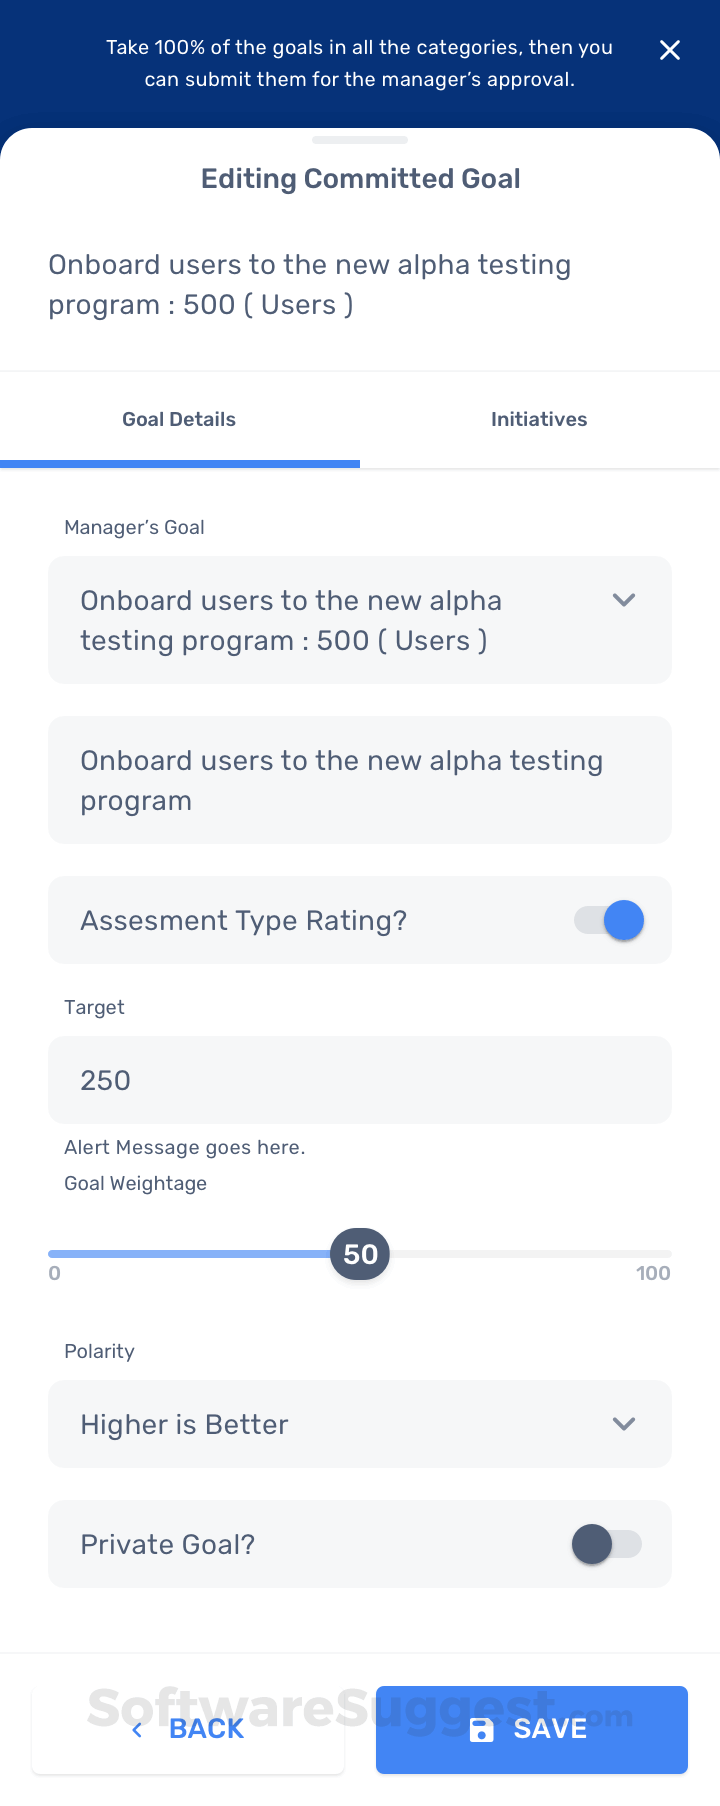Click the Goal Weightage slider handle at 50
Screen dimensions: 720x1806
pyautogui.click(x=360, y=1254)
